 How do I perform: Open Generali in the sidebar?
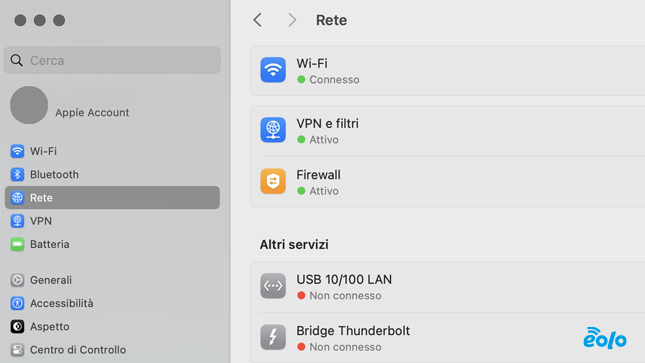pos(112,280)
